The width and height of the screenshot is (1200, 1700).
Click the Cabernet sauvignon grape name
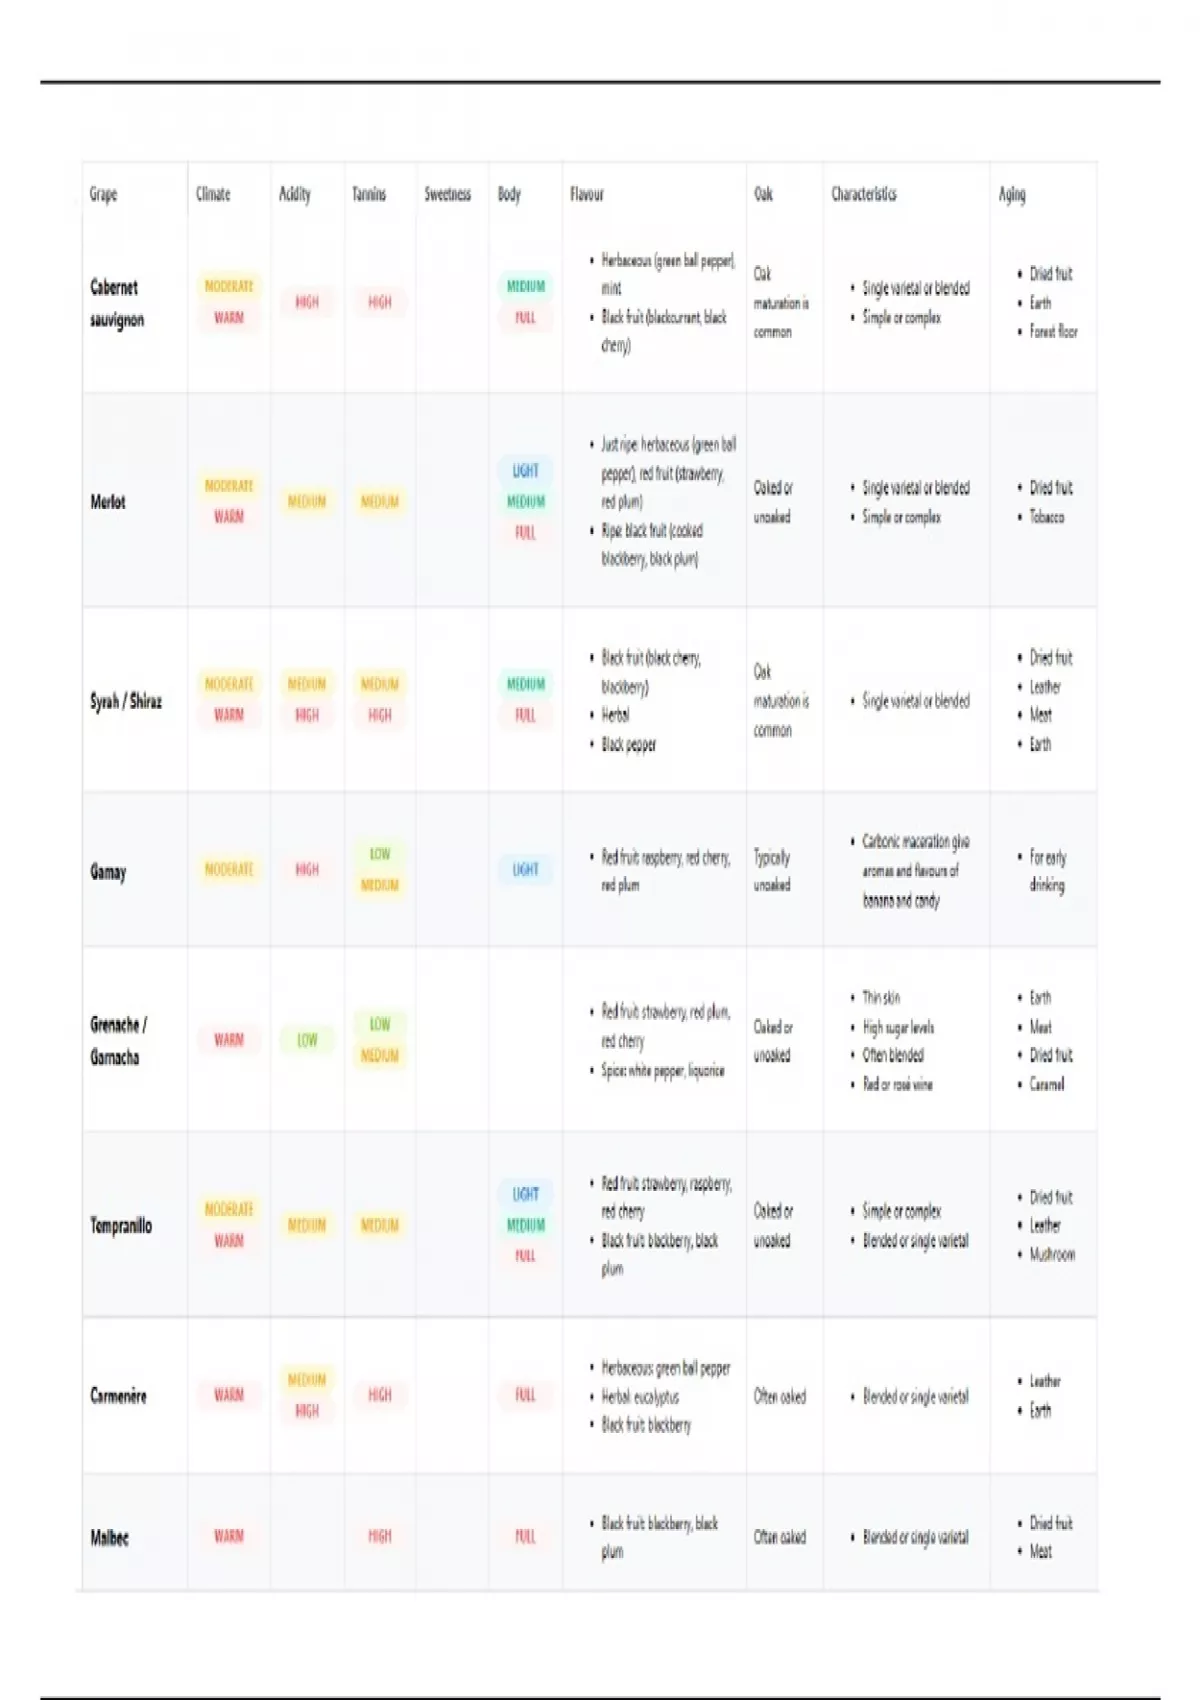116,303
